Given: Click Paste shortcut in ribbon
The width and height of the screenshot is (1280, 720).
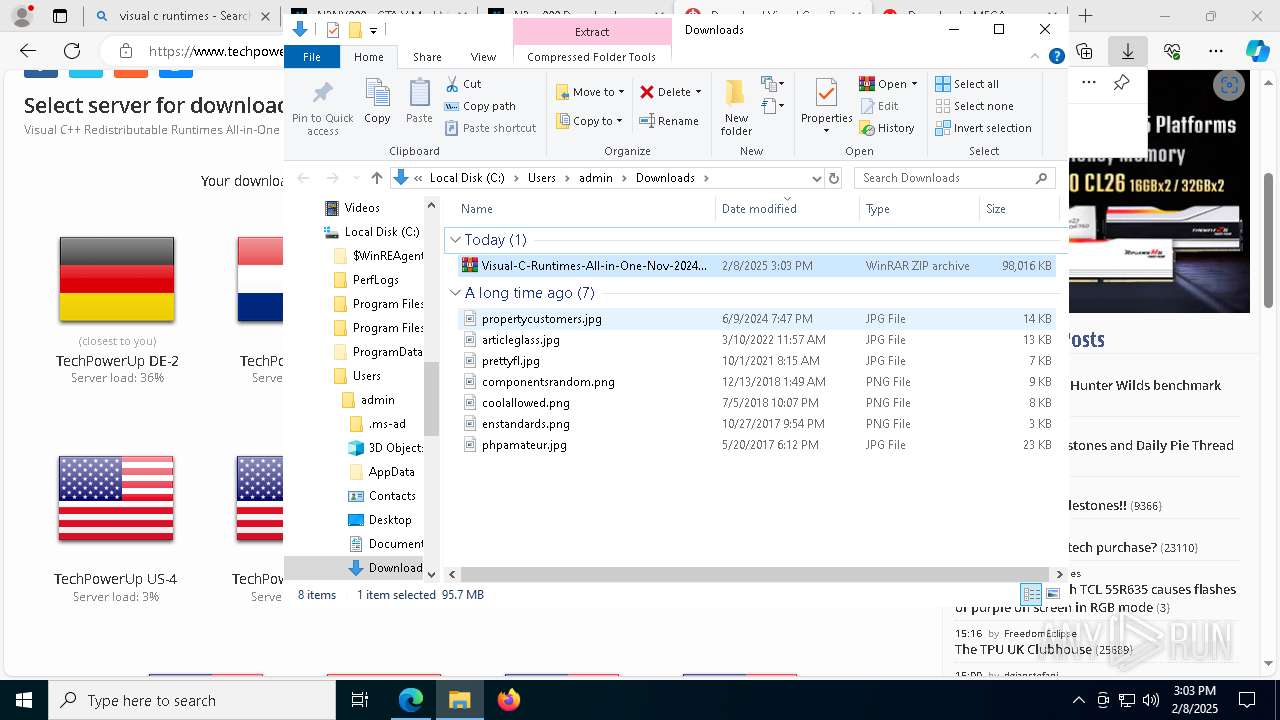Looking at the screenshot, I should click(490, 128).
